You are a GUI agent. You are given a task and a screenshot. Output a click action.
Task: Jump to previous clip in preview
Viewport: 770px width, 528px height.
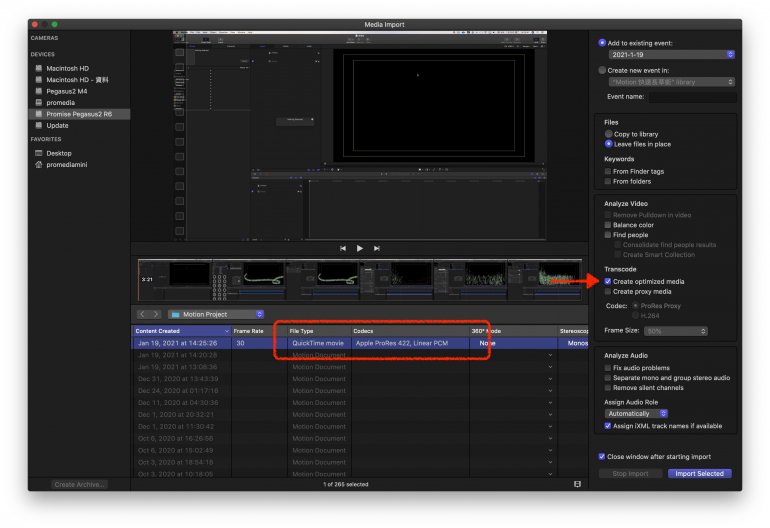342,247
